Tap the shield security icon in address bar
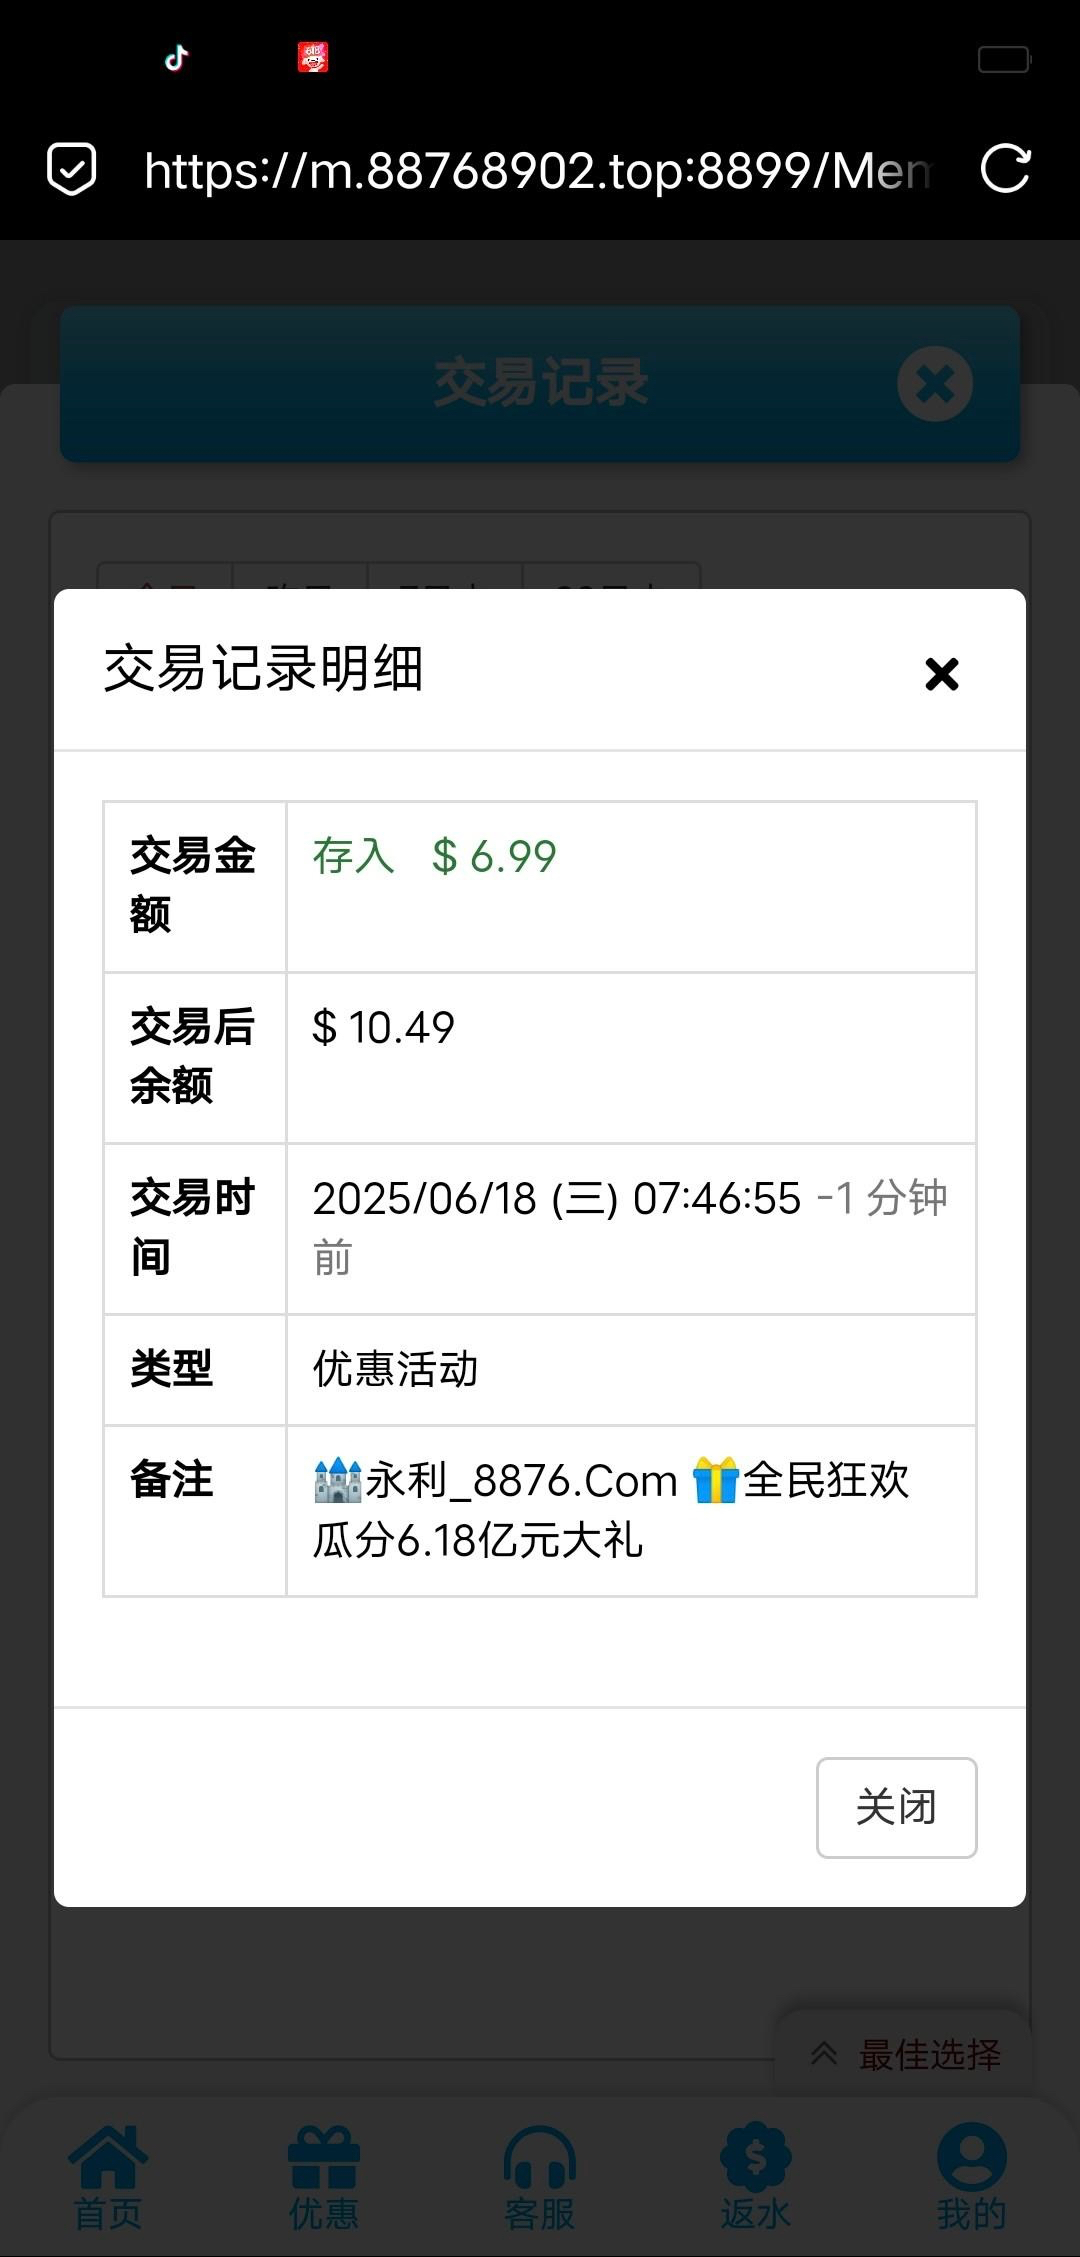1080x2257 pixels. coord(72,169)
